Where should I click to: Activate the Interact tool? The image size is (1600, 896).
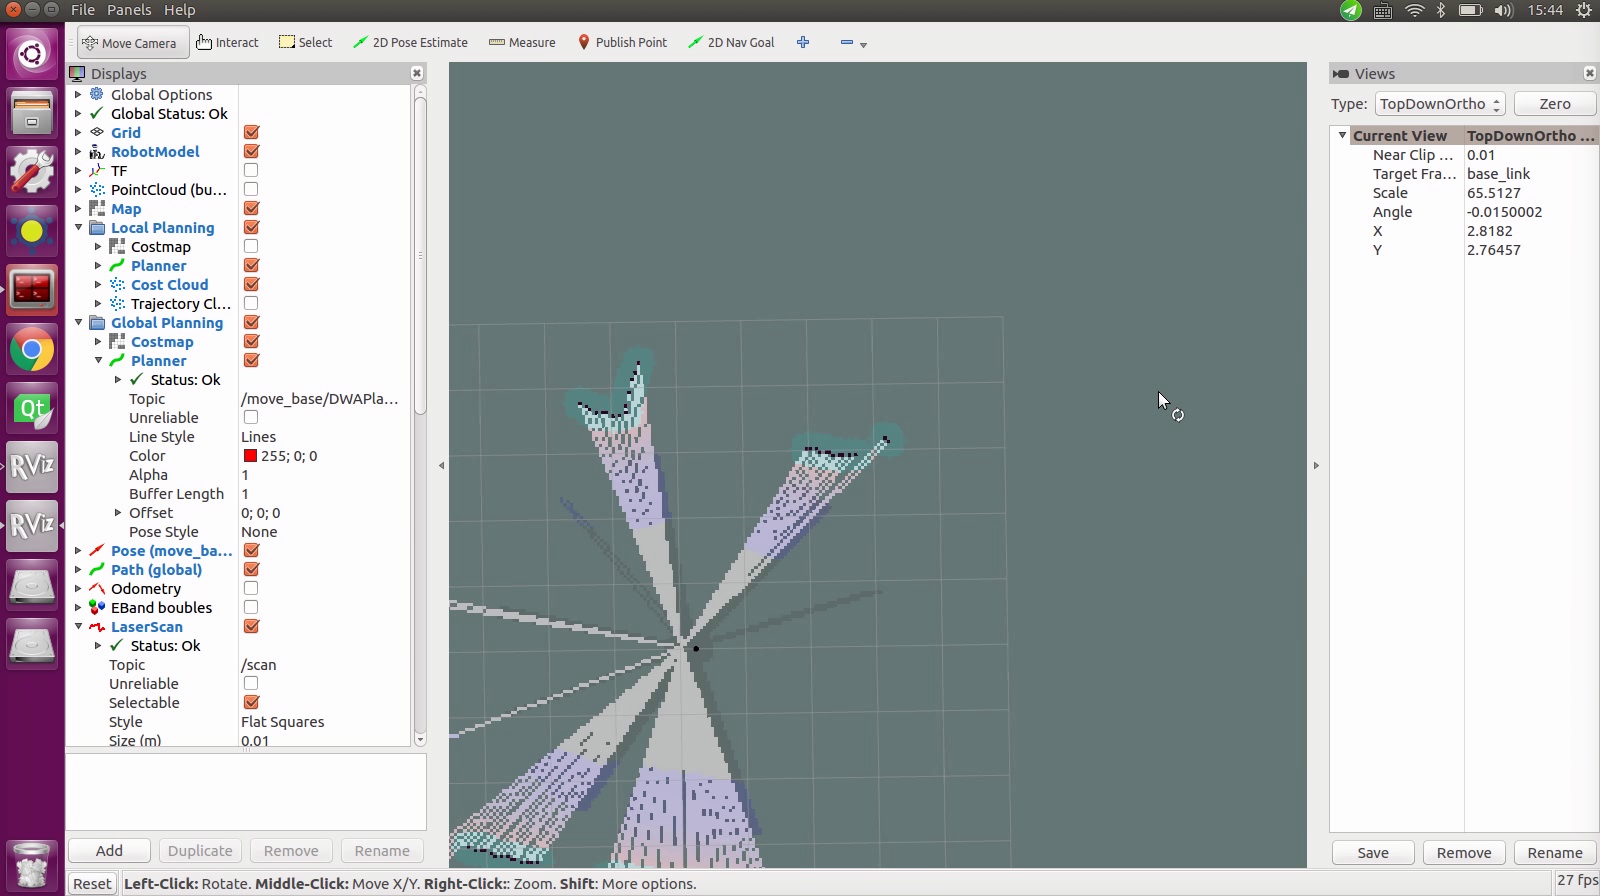tap(228, 43)
